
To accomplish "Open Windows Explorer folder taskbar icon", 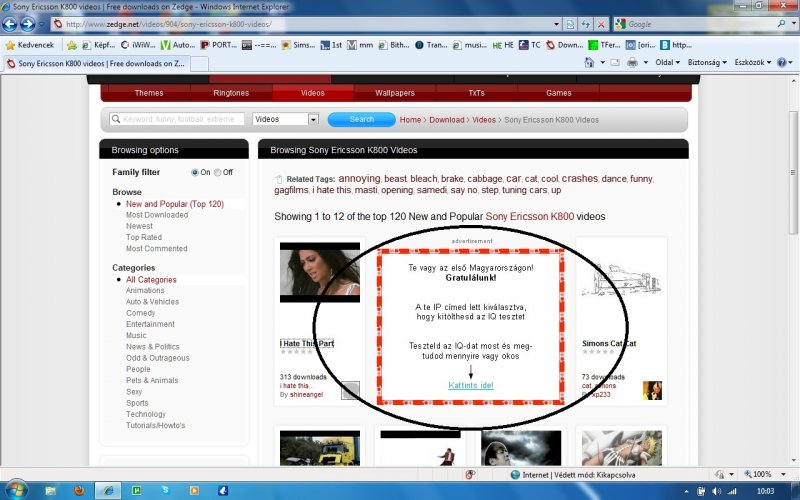I will (x=51, y=490).
